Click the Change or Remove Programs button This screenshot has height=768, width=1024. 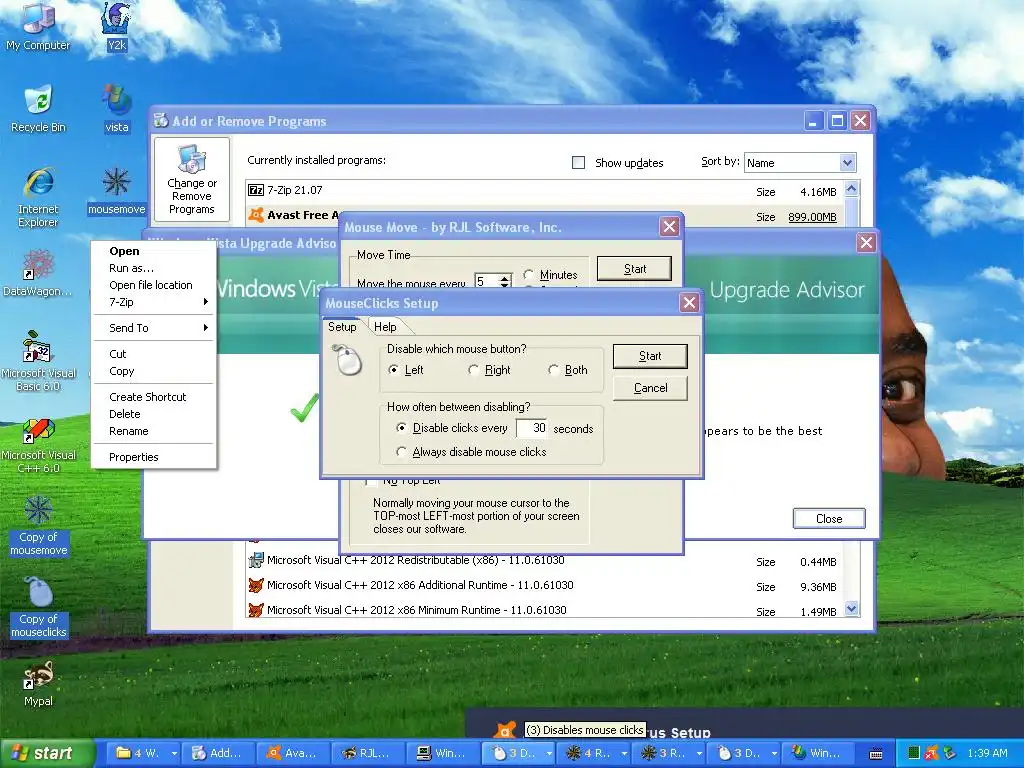pyautogui.click(x=191, y=179)
